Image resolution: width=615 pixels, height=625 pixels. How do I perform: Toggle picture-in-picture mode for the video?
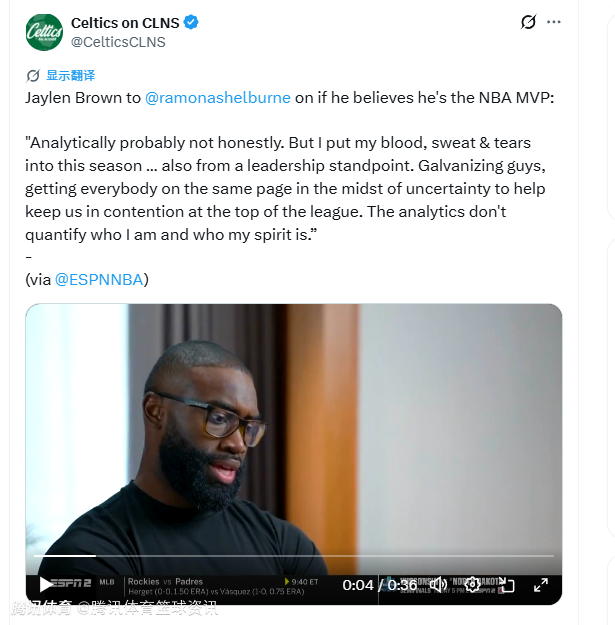coord(506,584)
